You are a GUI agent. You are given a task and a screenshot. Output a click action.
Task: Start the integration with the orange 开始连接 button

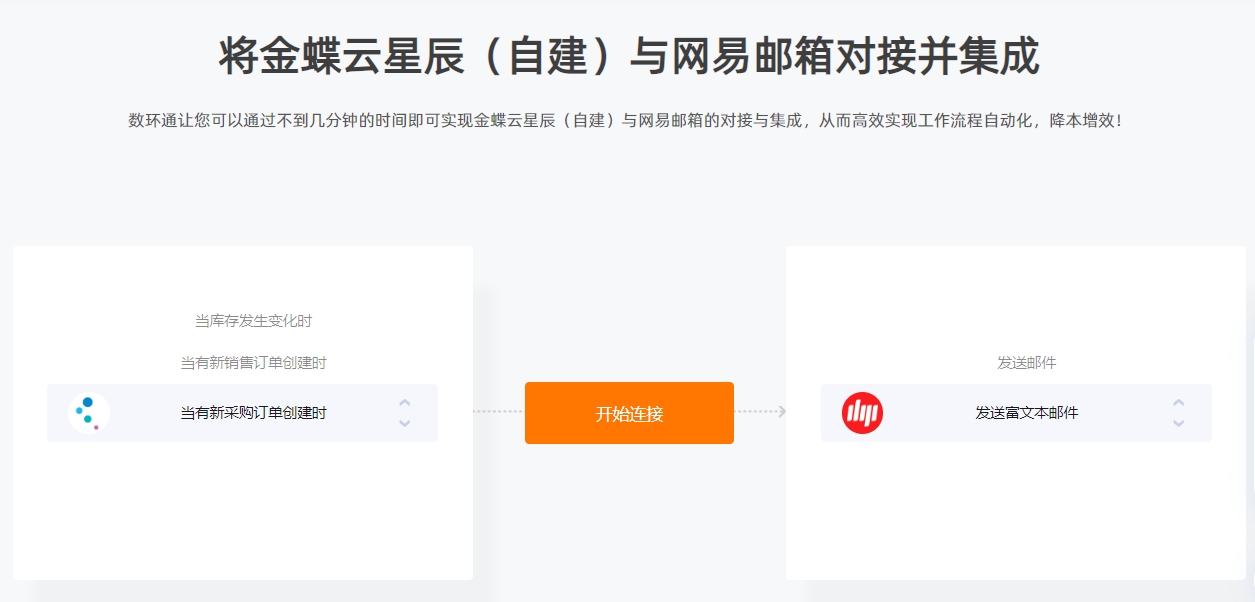(x=629, y=413)
